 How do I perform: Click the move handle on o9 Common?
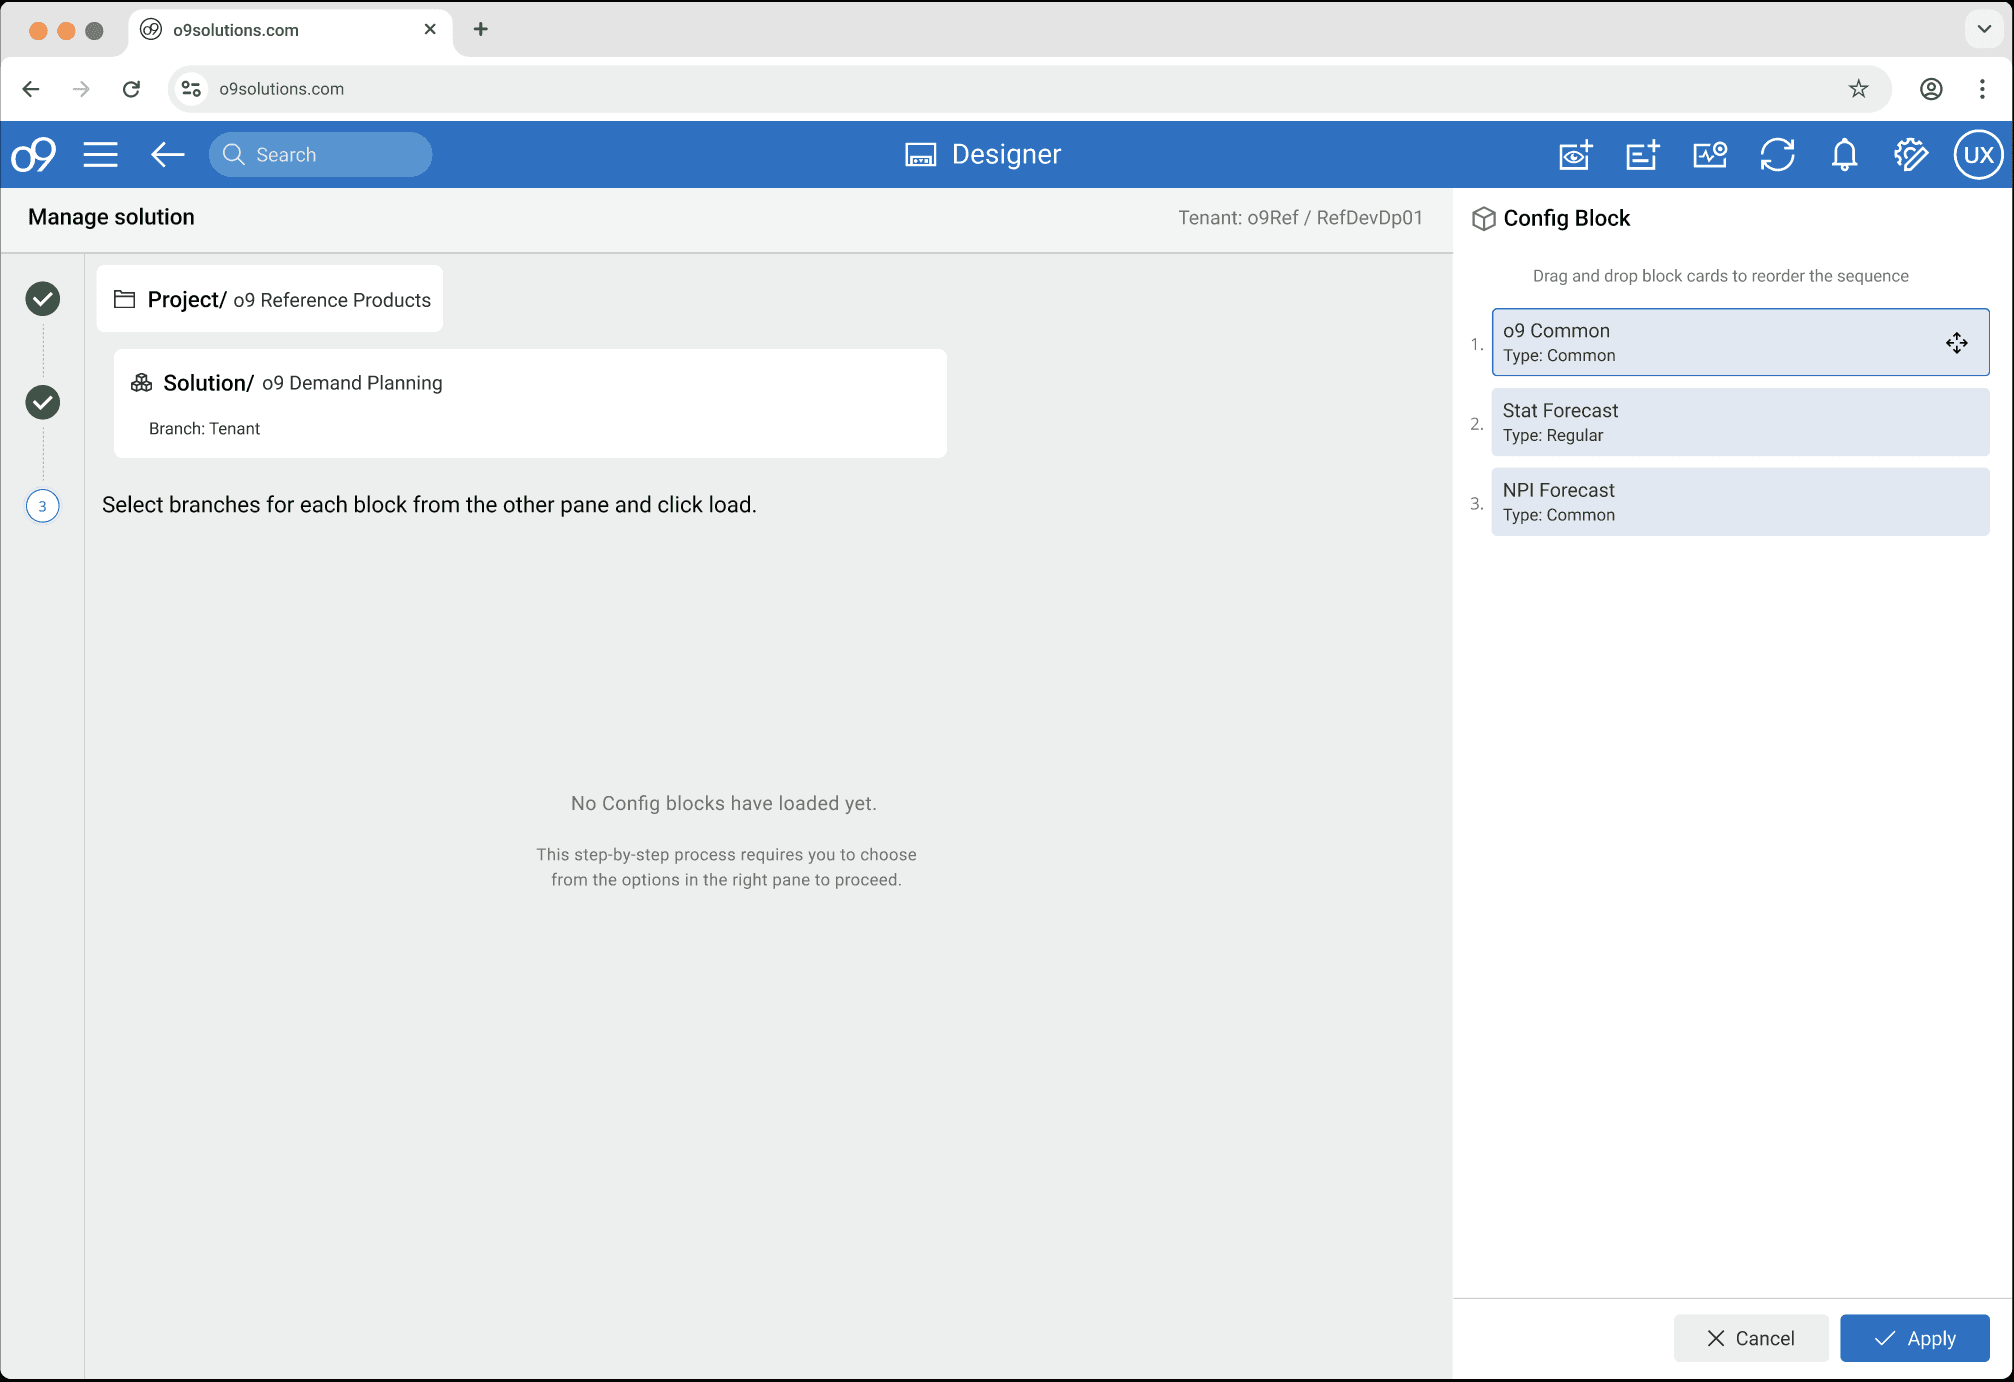1957,343
